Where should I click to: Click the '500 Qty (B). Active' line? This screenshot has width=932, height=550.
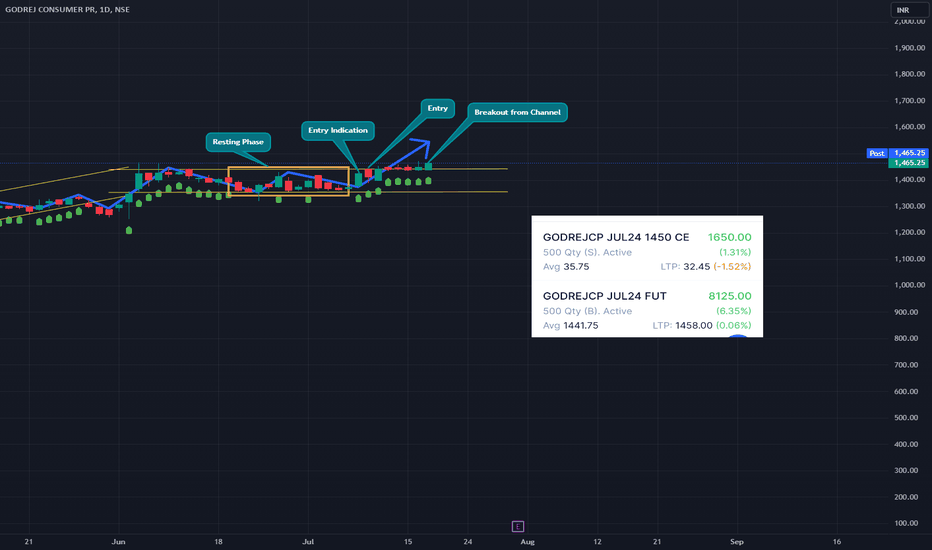587,311
